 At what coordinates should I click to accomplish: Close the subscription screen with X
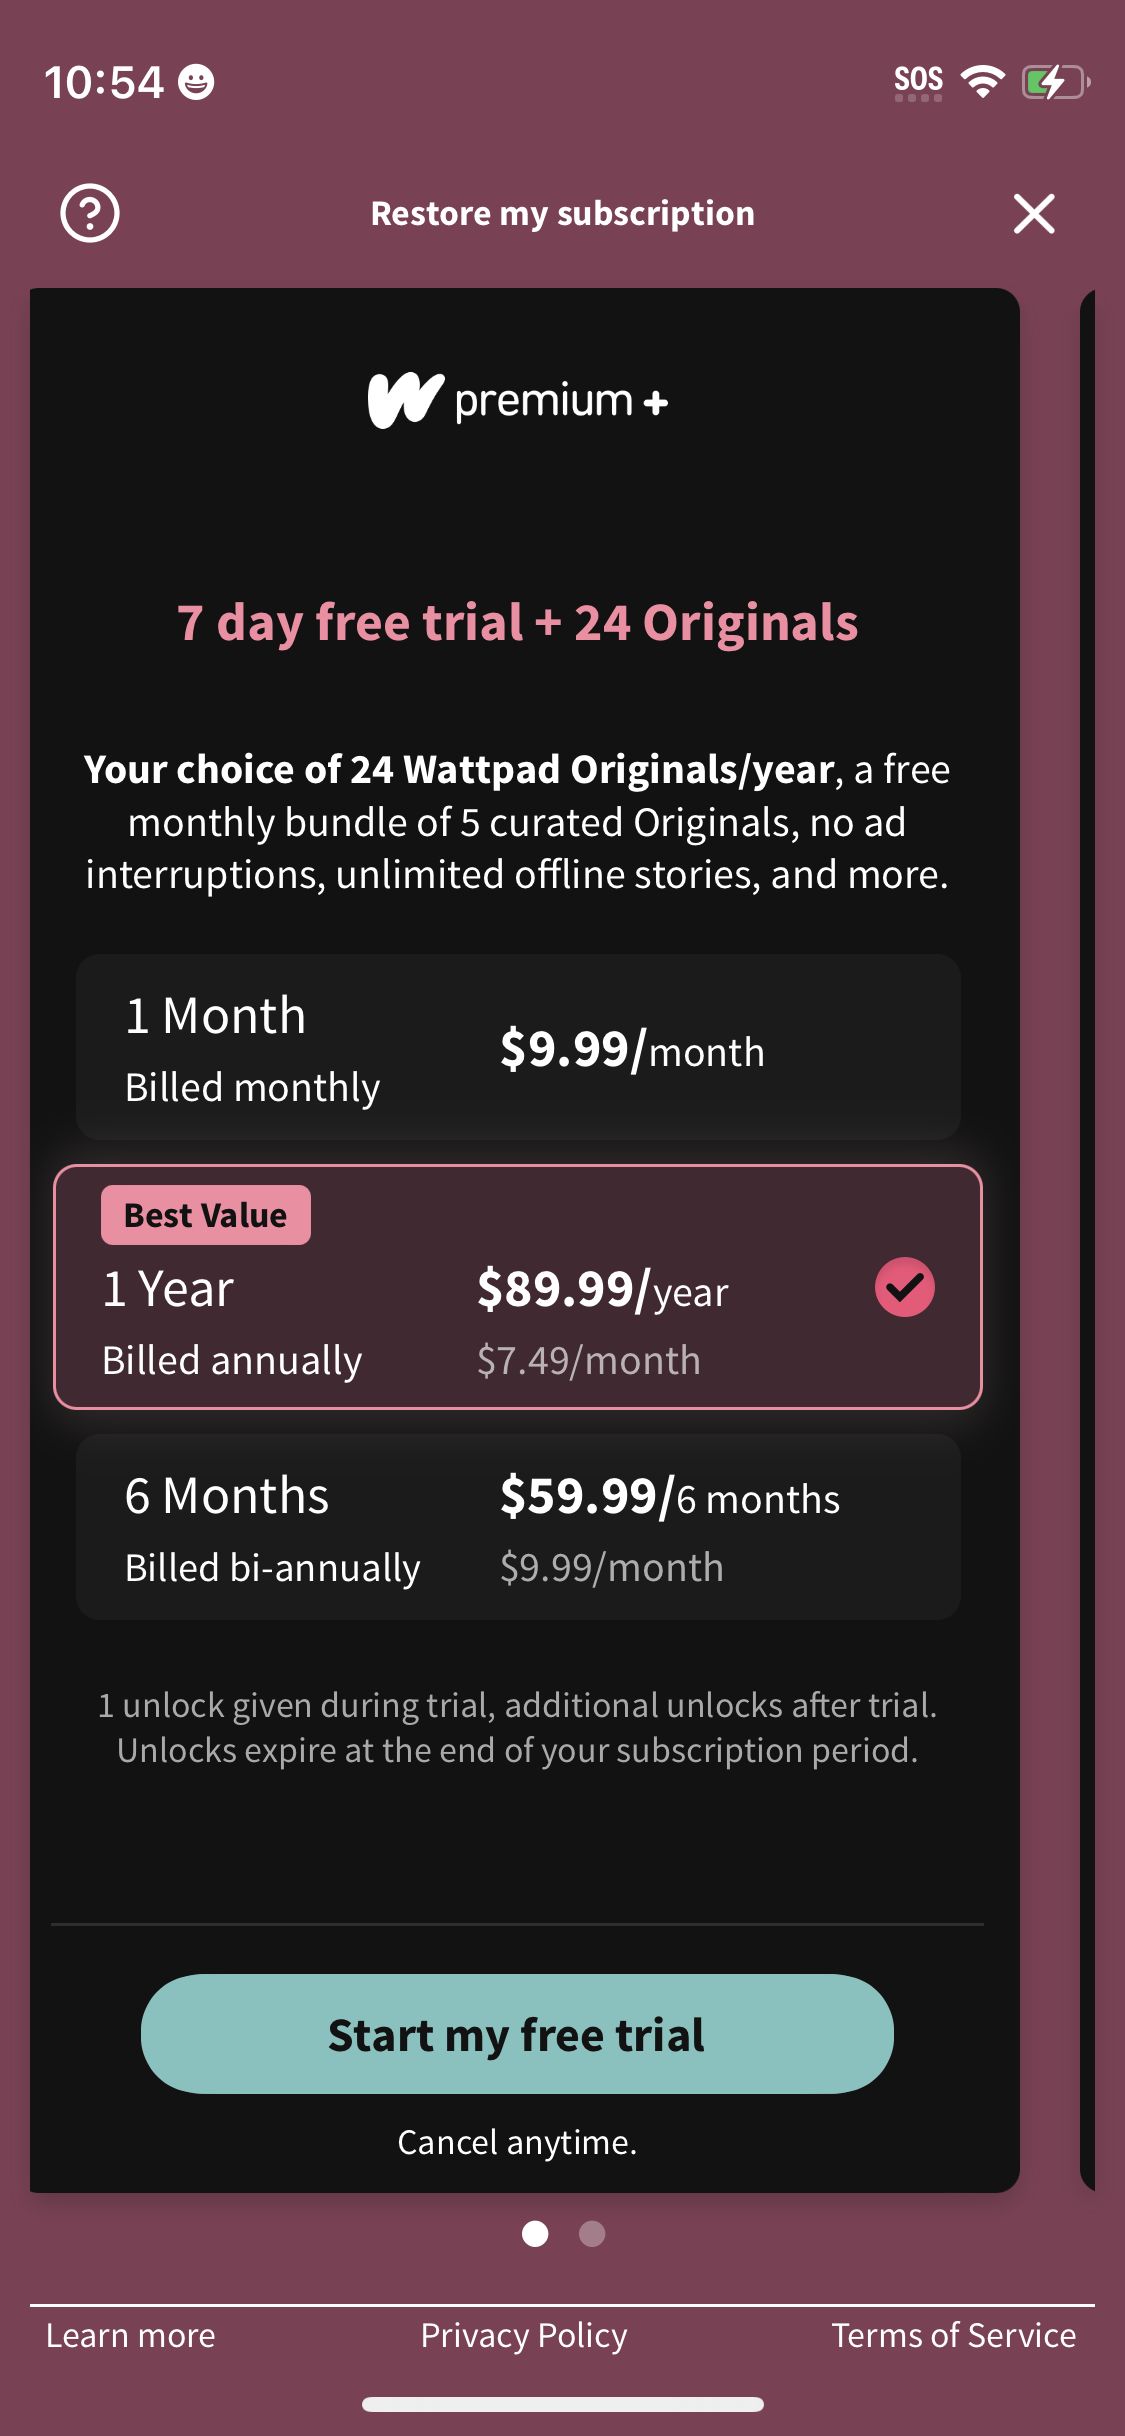(1034, 213)
